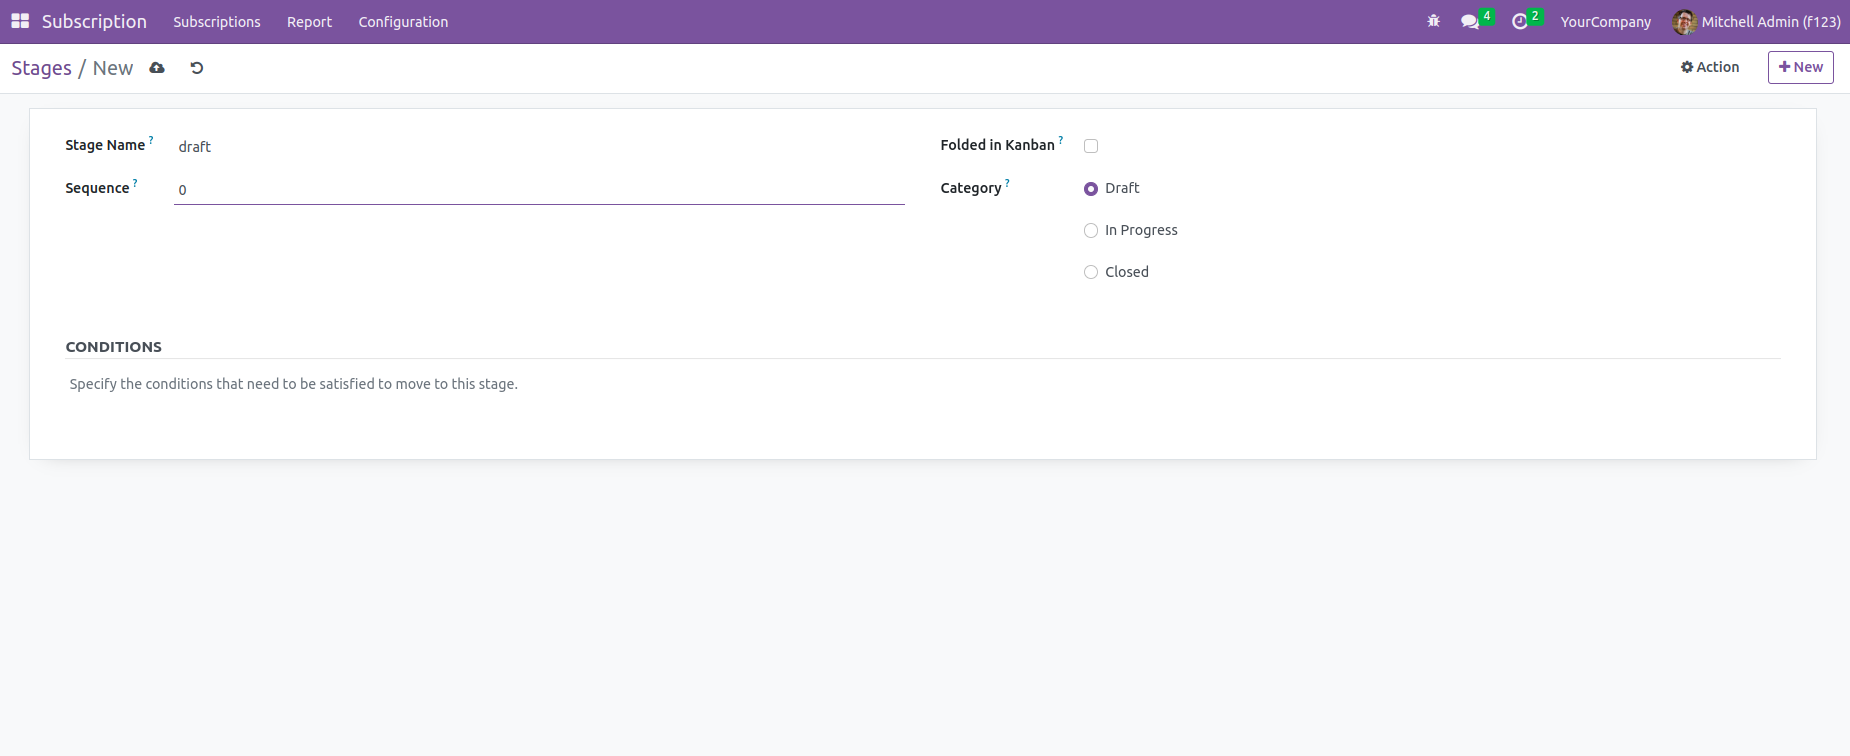Open the Subscriptions menu

pyautogui.click(x=217, y=22)
